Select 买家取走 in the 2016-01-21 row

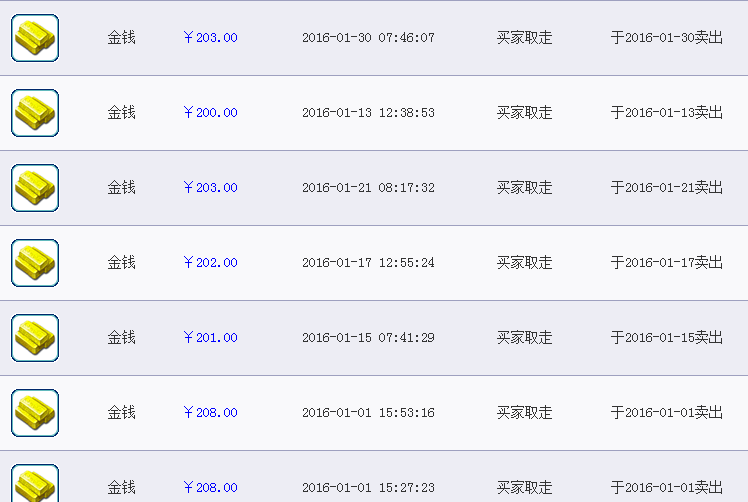pyautogui.click(x=524, y=188)
